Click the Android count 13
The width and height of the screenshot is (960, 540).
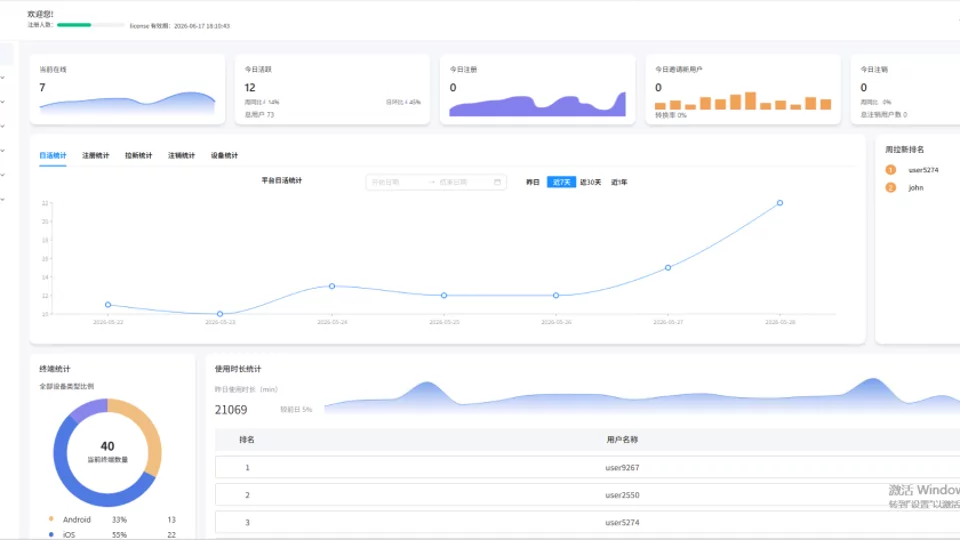pyautogui.click(x=171, y=519)
